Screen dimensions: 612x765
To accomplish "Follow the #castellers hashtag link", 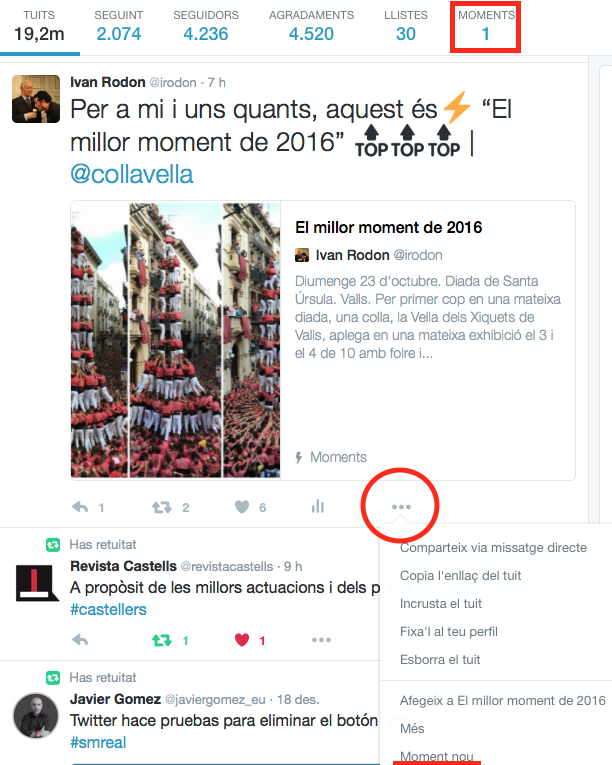I will click(108, 610).
